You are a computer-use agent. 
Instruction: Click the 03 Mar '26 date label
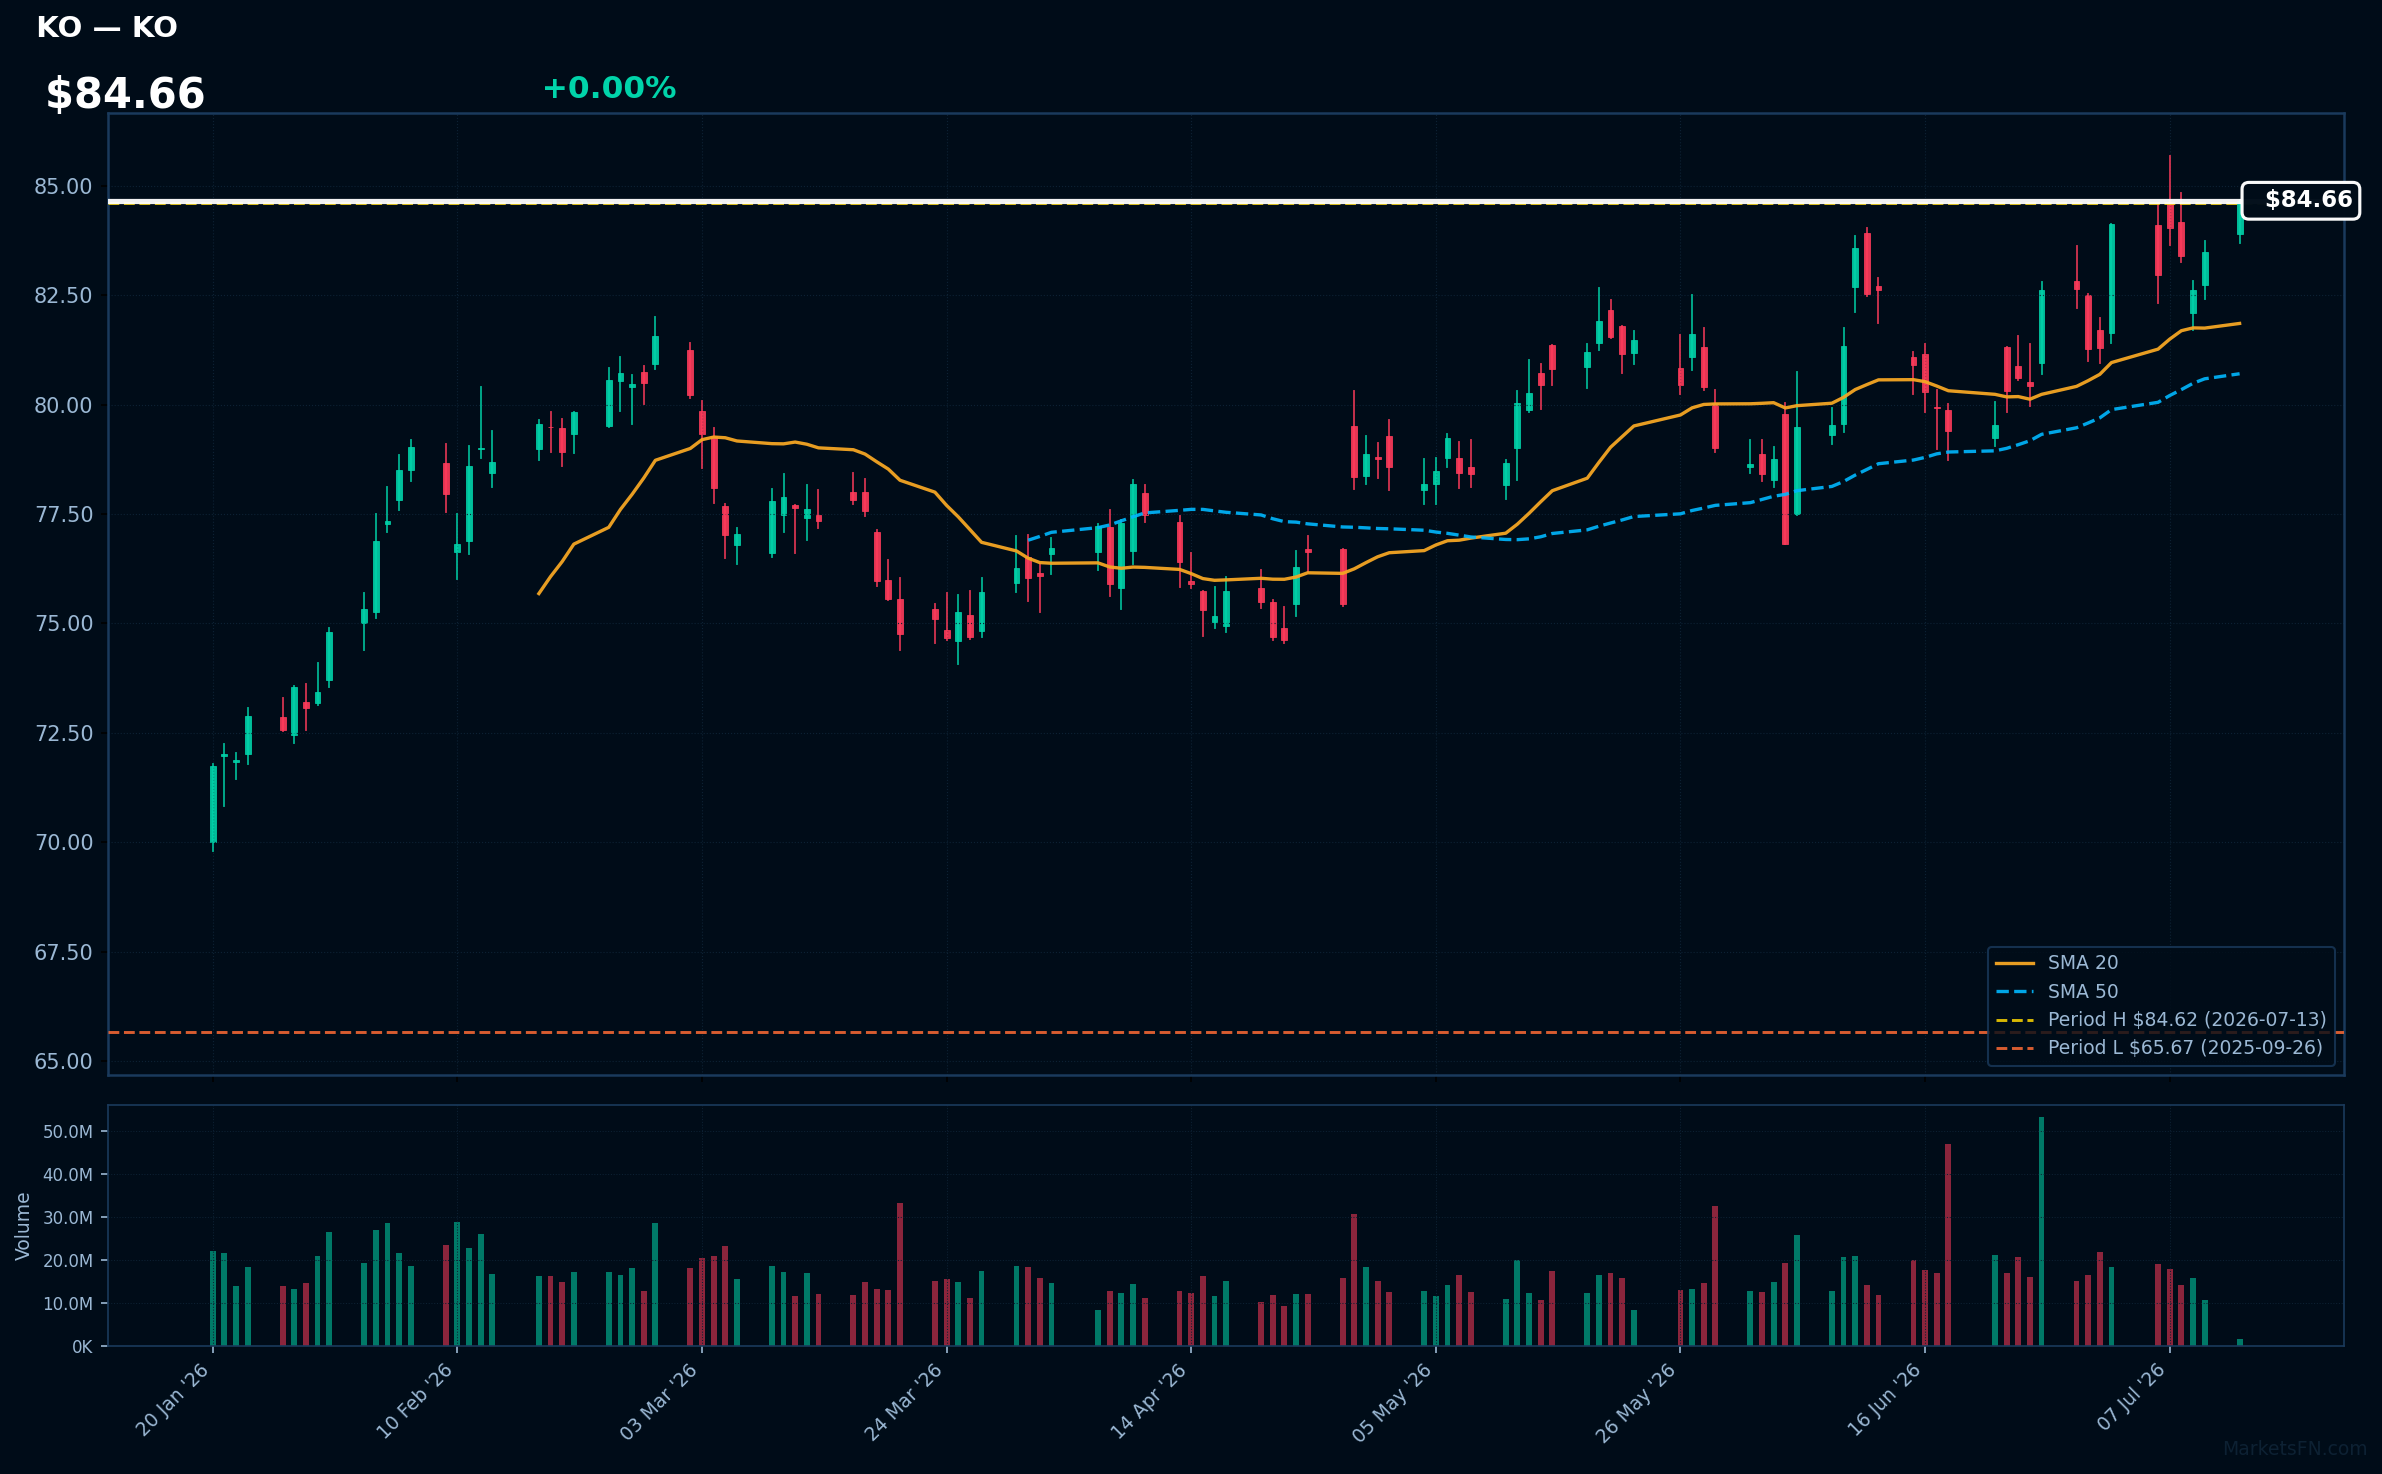tap(658, 1401)
